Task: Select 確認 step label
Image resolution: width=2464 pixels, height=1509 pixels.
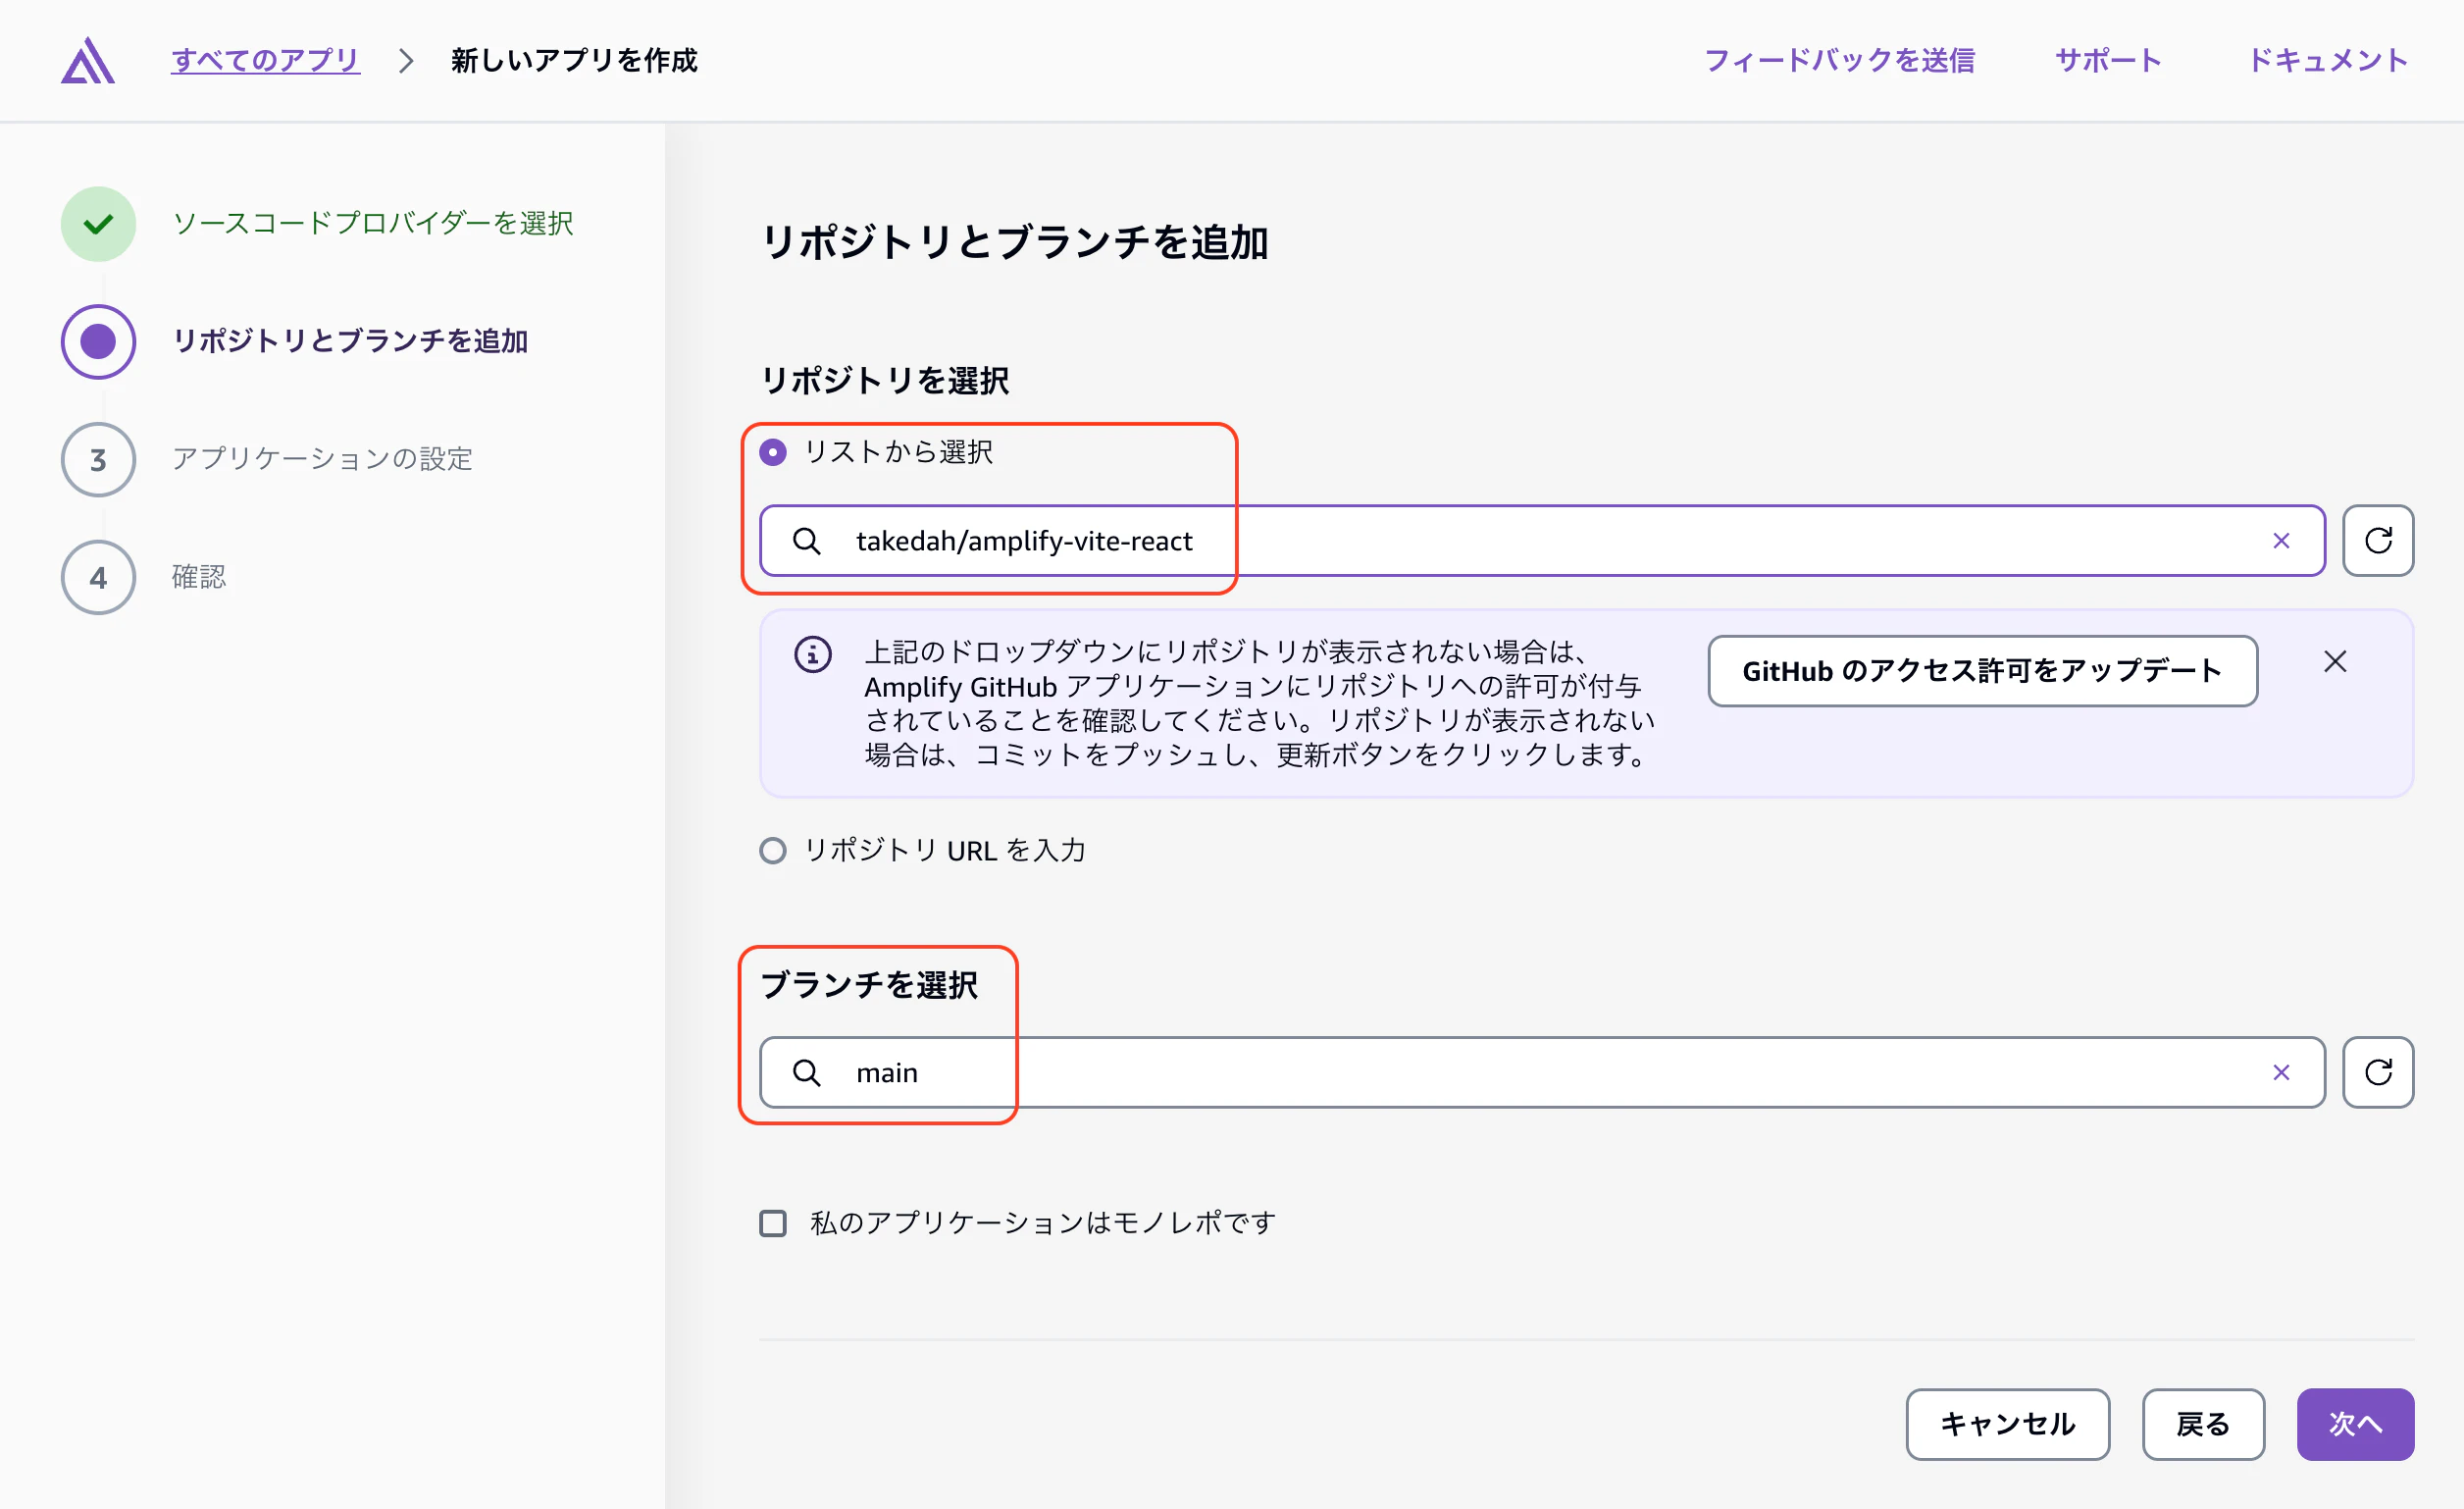Action: [x=199, y=577]
